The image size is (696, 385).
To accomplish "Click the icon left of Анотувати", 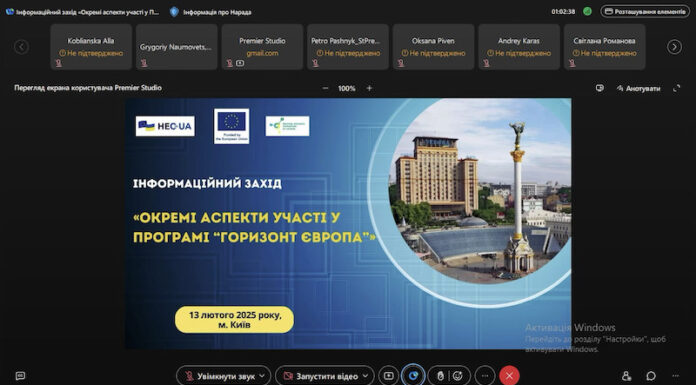I will point(600,88).
